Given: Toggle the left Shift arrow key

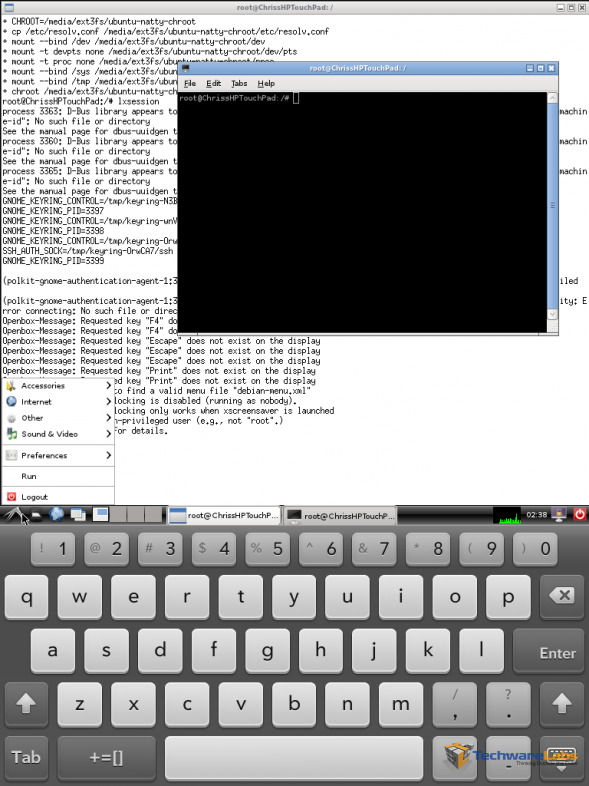Looking at the screenshot, I should pyautogui.click(x=26, y=704).
